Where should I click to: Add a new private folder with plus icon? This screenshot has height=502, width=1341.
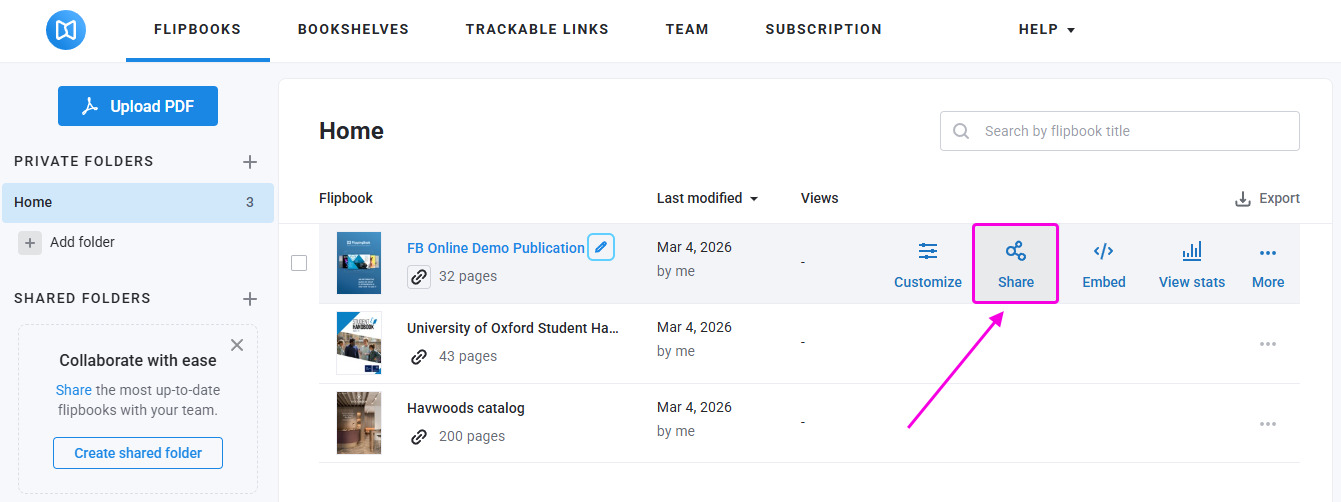coord(250,162)
